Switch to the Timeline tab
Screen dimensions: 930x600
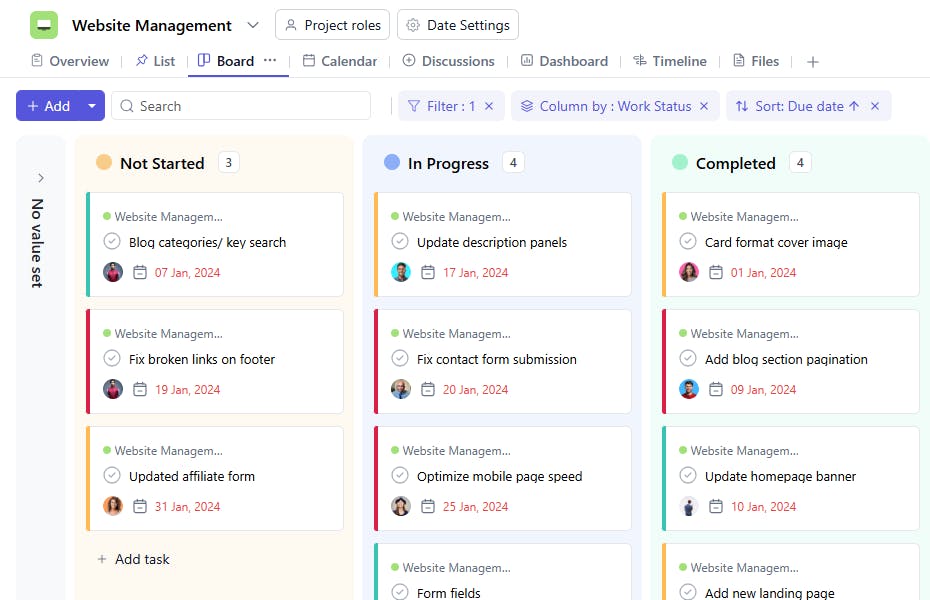pos(669,61)
